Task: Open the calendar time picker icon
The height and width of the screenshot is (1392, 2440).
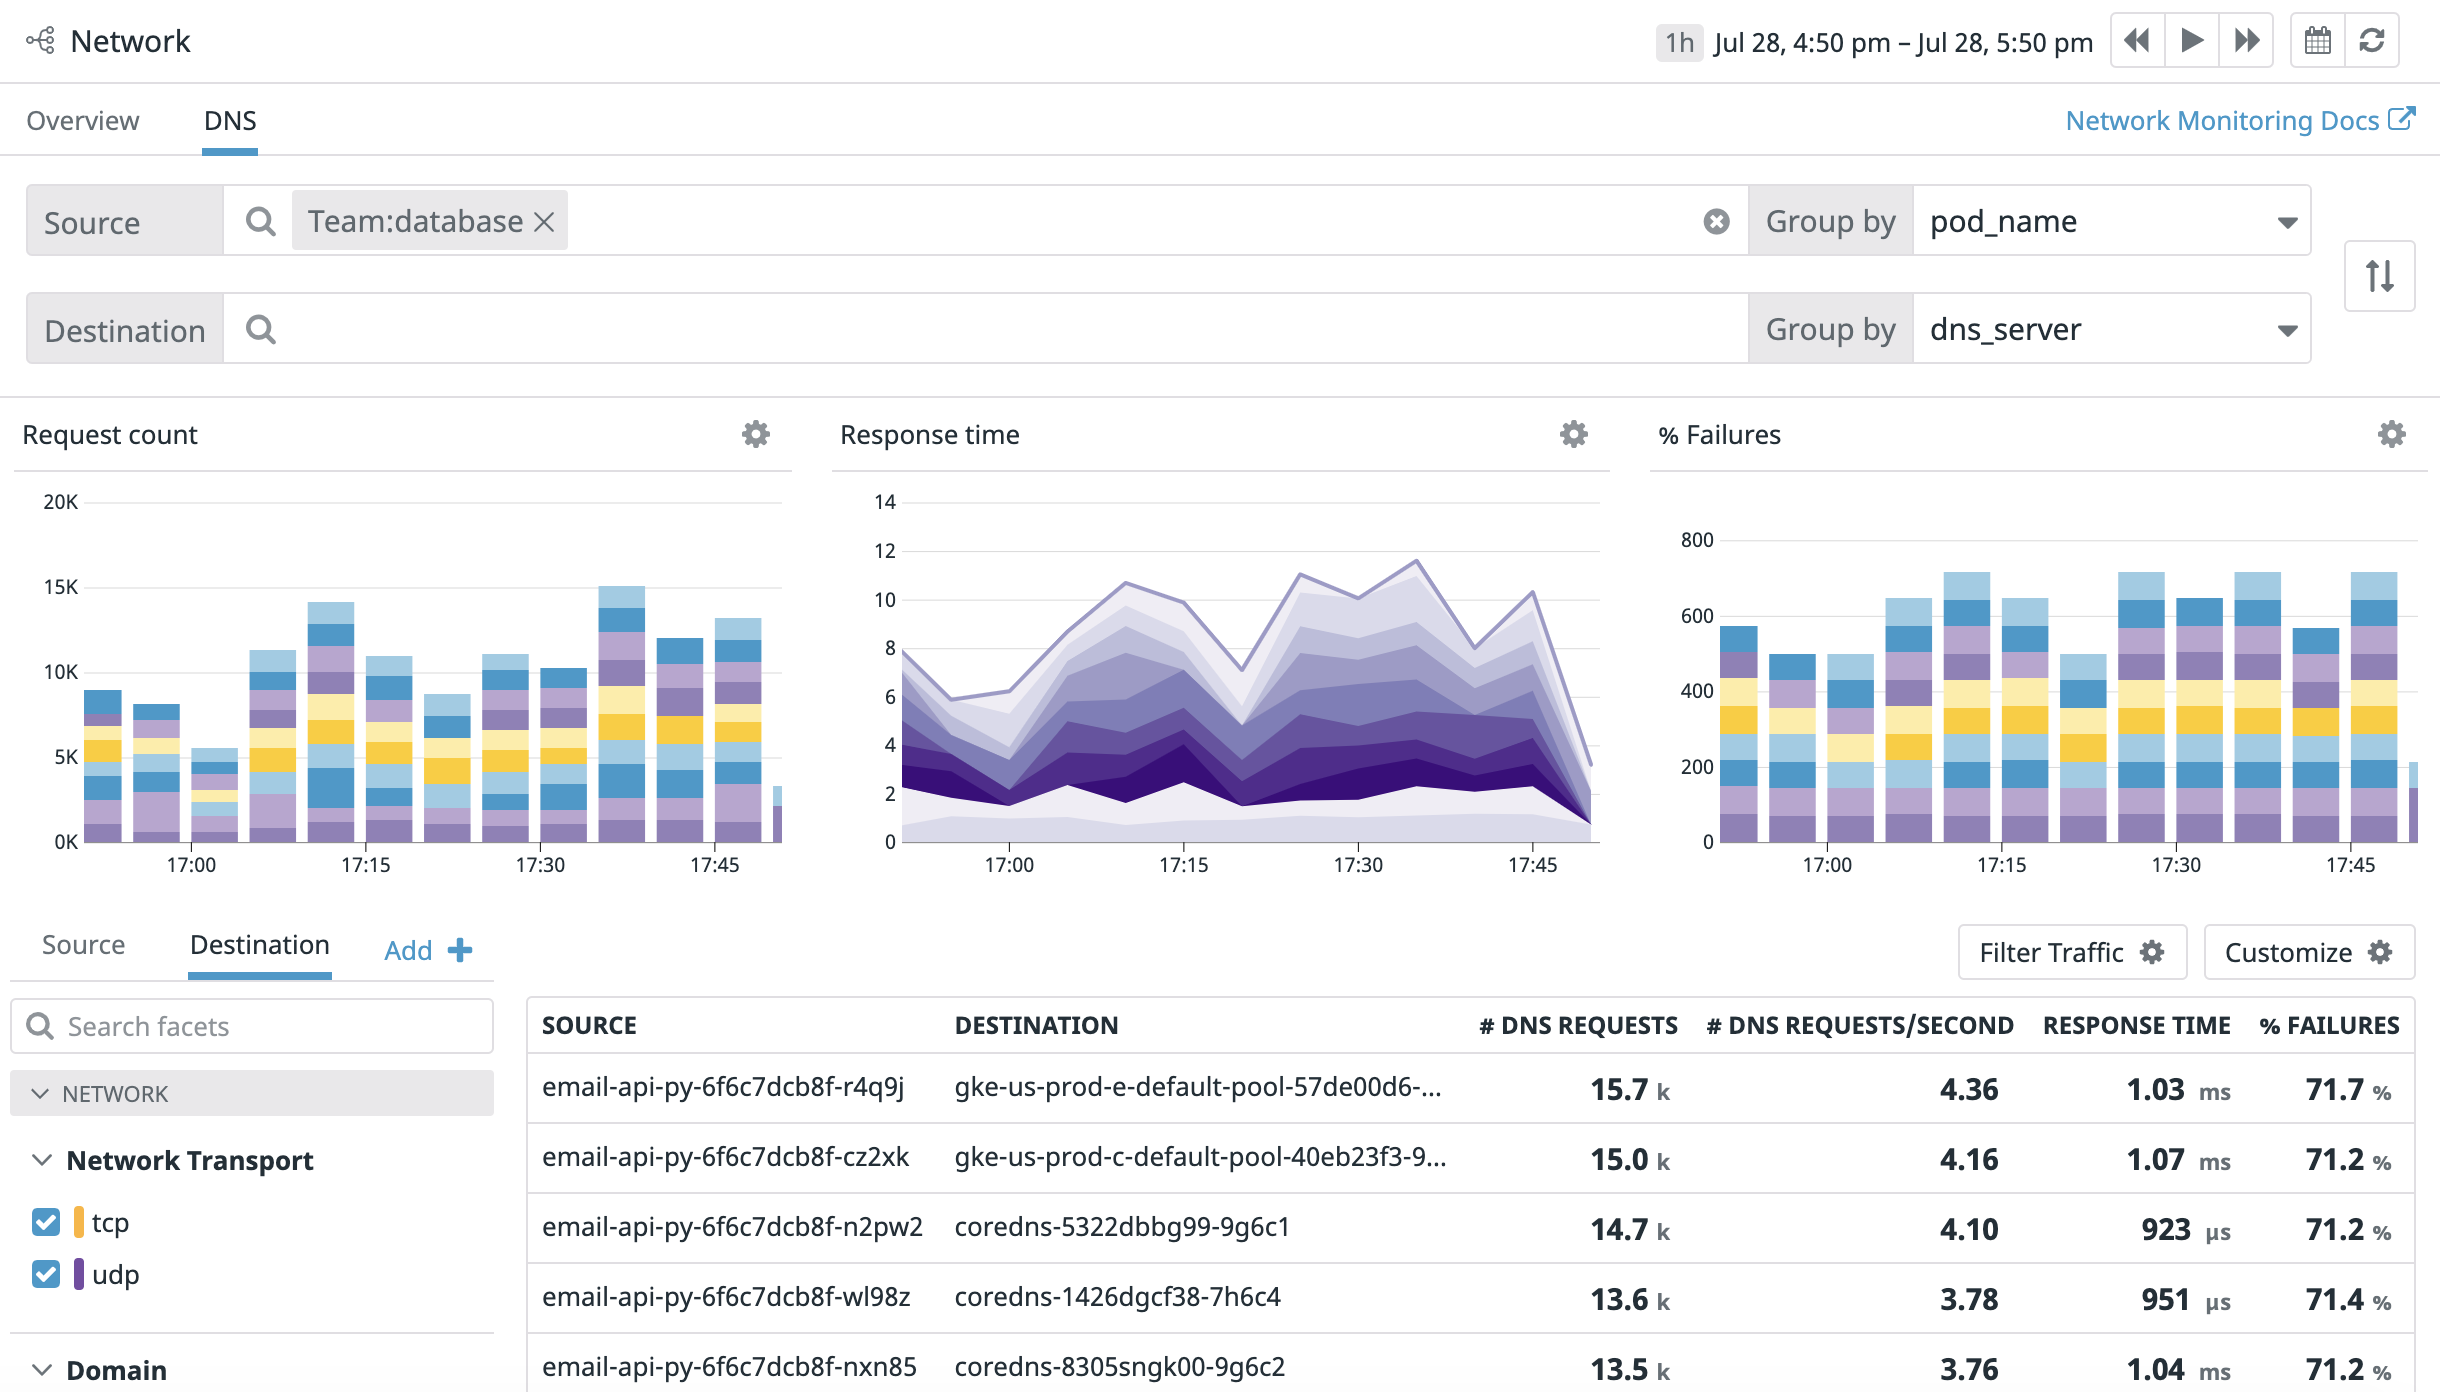Action: pos(2318,40)
